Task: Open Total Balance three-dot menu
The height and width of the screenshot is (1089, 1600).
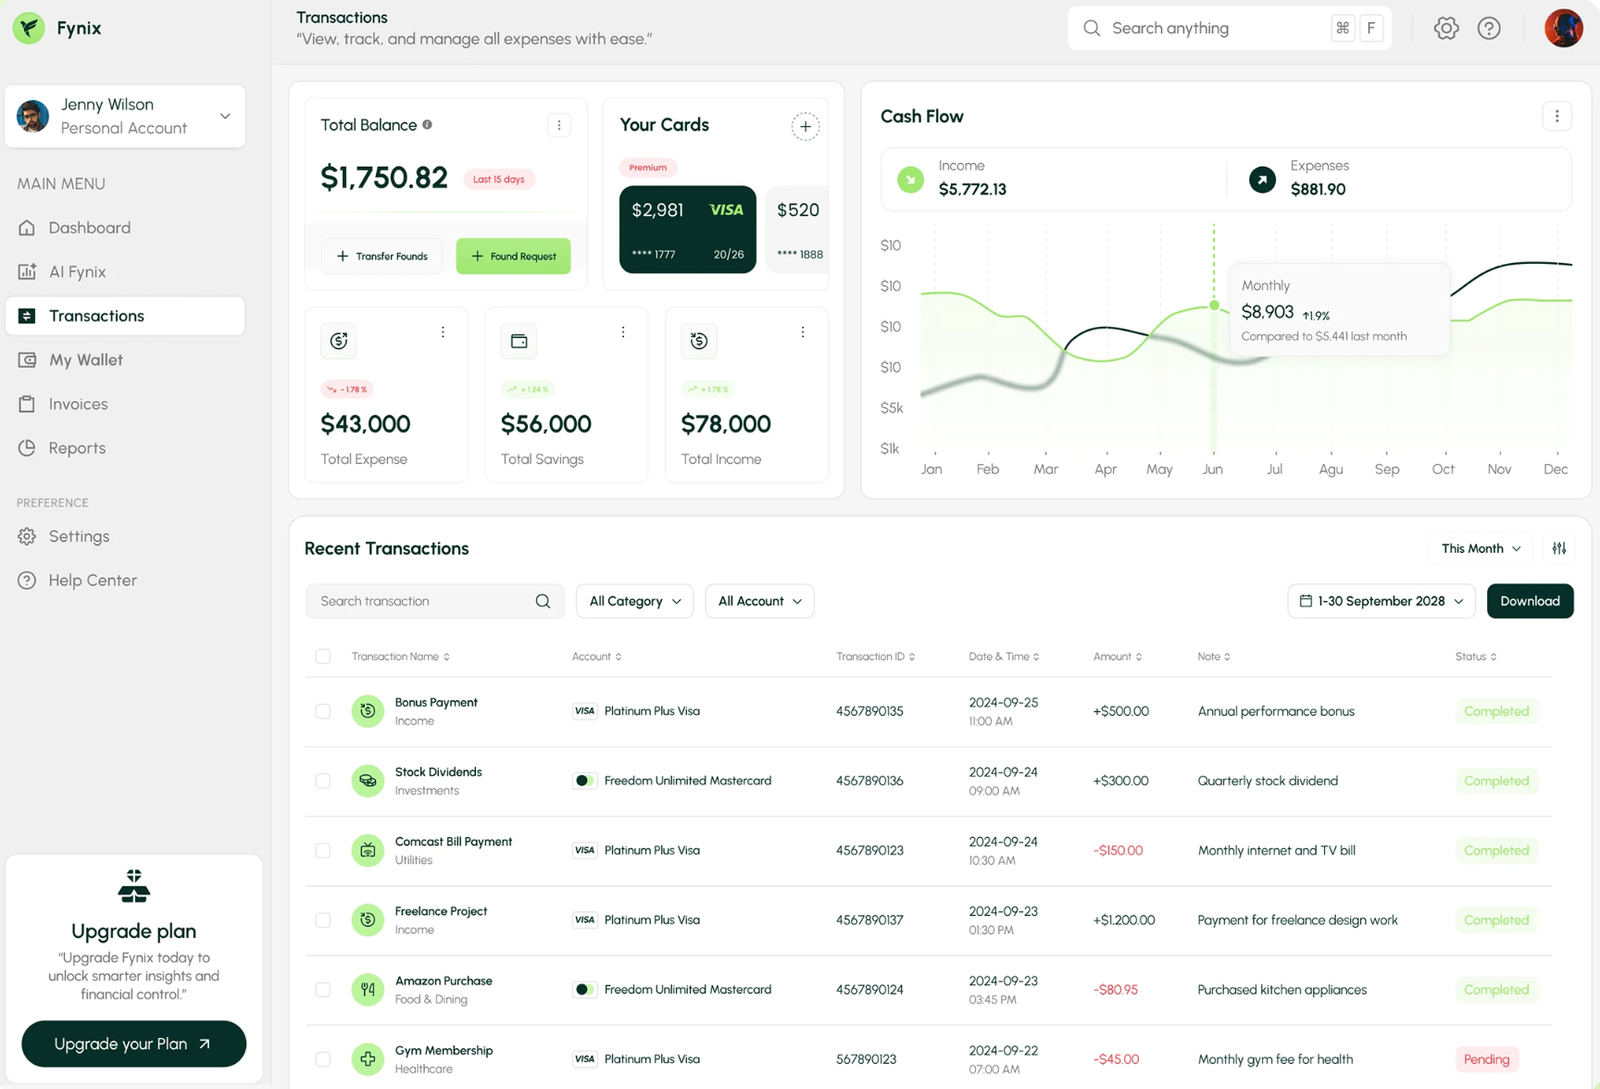Action: [559, 125]
